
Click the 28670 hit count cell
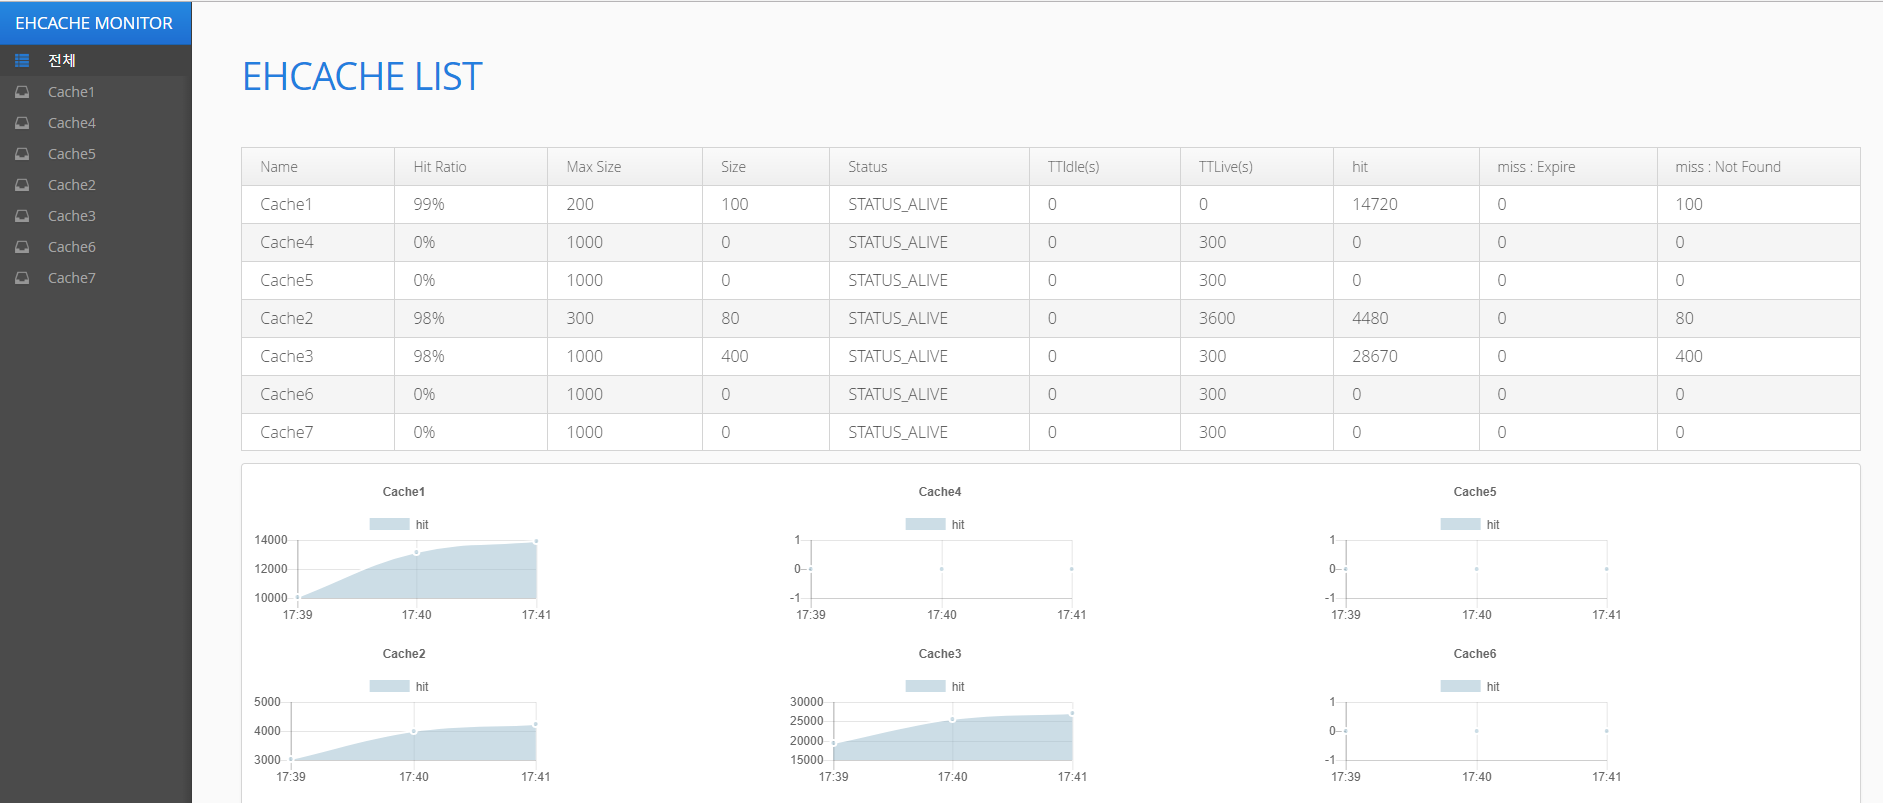pyautogui.click(x=1406, y=356)
